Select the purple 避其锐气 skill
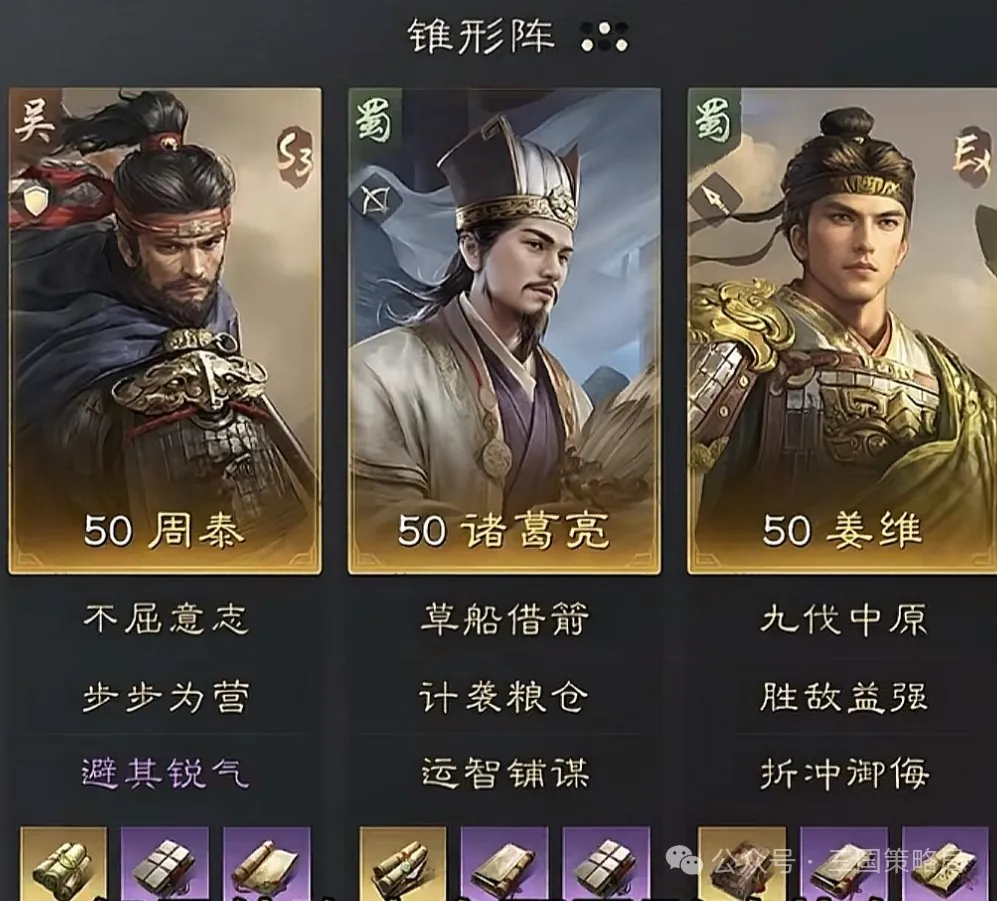Viewport: 997px width, 901px height. tap(165, 773)
